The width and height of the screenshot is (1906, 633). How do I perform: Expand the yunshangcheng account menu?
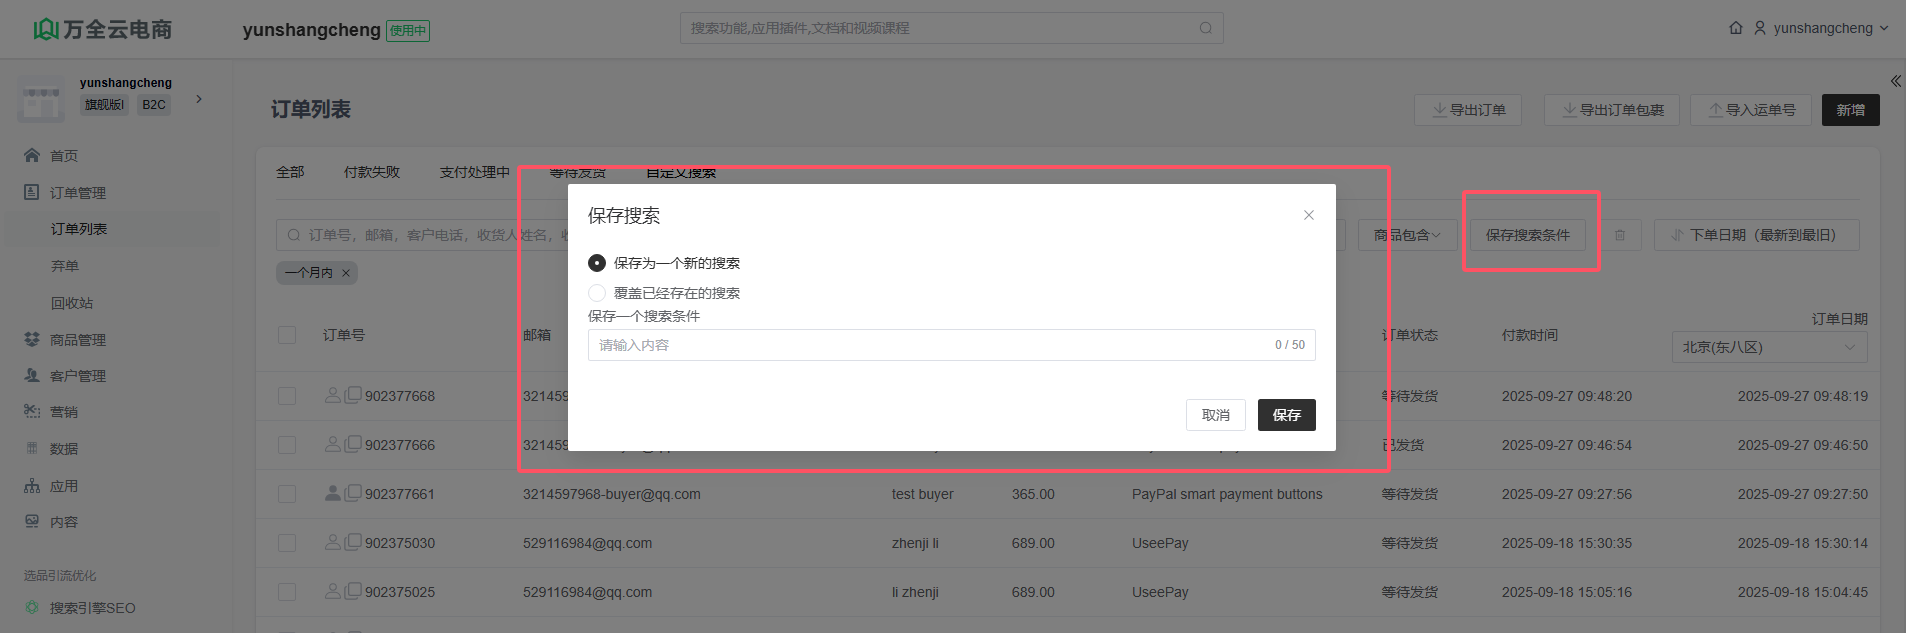pos(1822,28)
